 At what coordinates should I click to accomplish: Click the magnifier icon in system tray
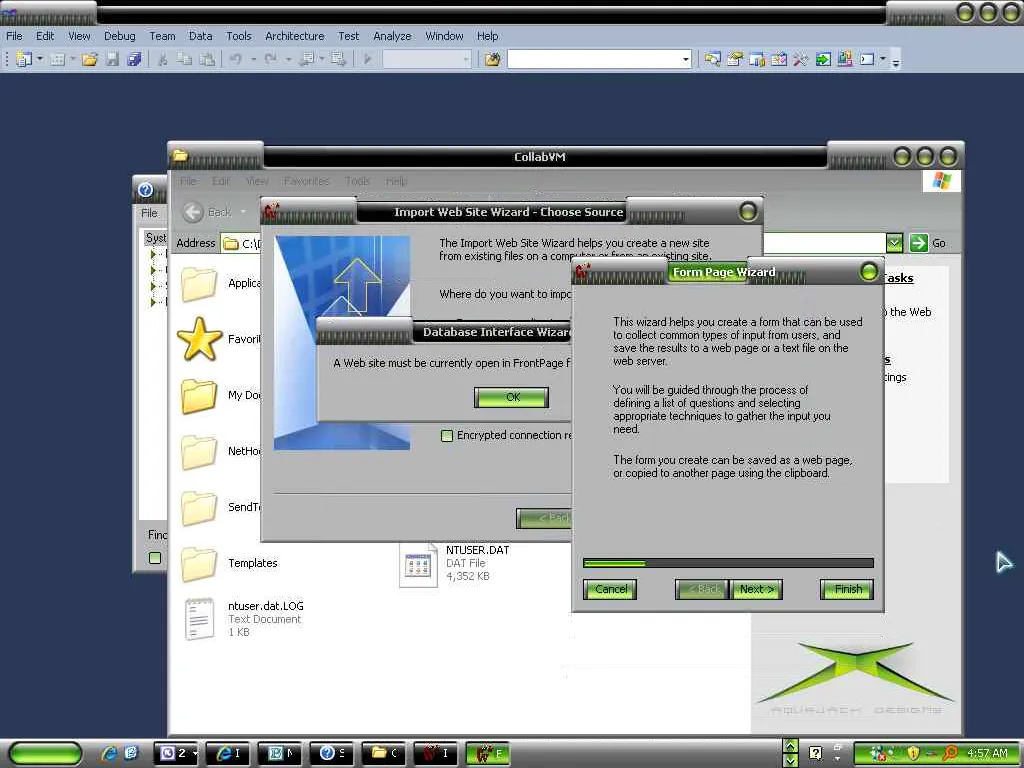coord(950,753)
